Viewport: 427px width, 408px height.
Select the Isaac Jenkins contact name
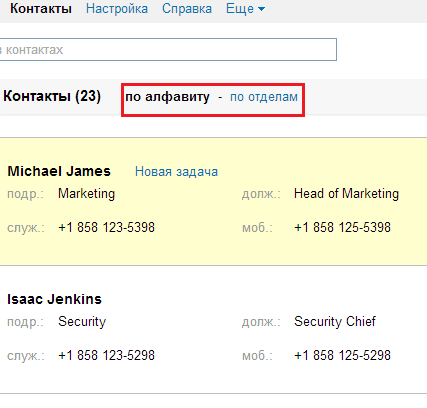coord(54,299)
